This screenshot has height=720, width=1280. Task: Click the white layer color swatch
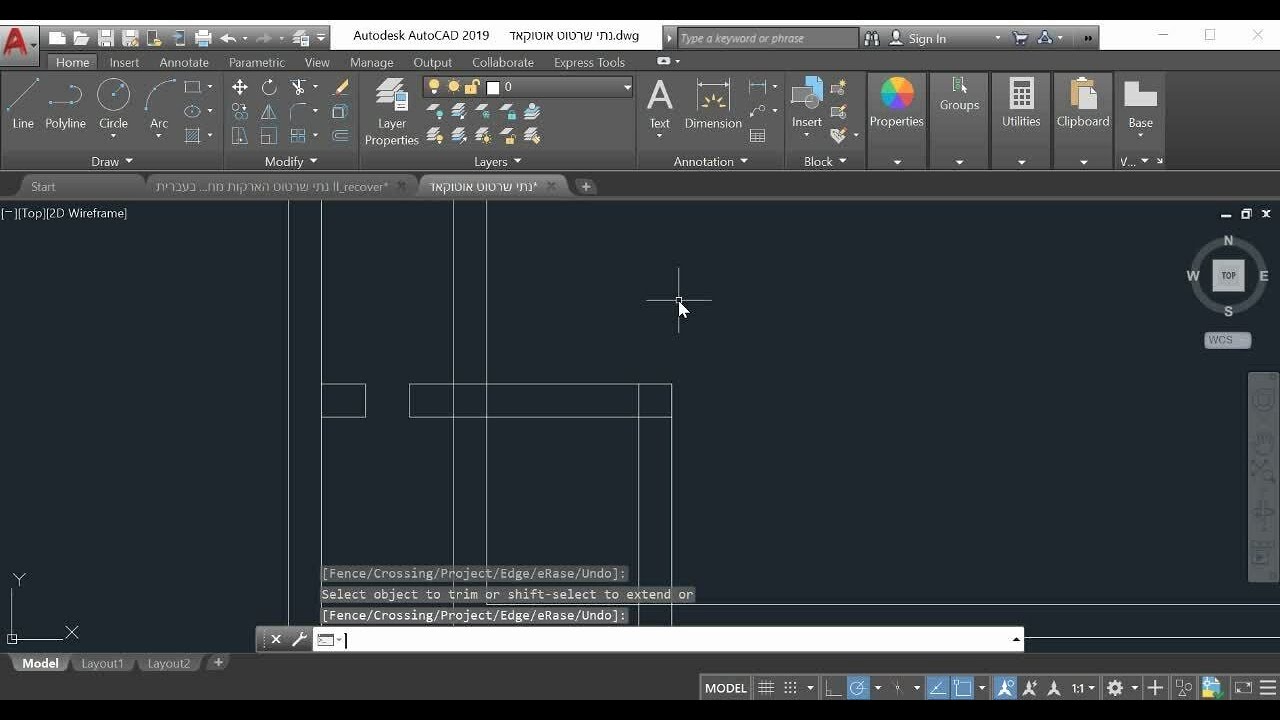click(493, 87)
